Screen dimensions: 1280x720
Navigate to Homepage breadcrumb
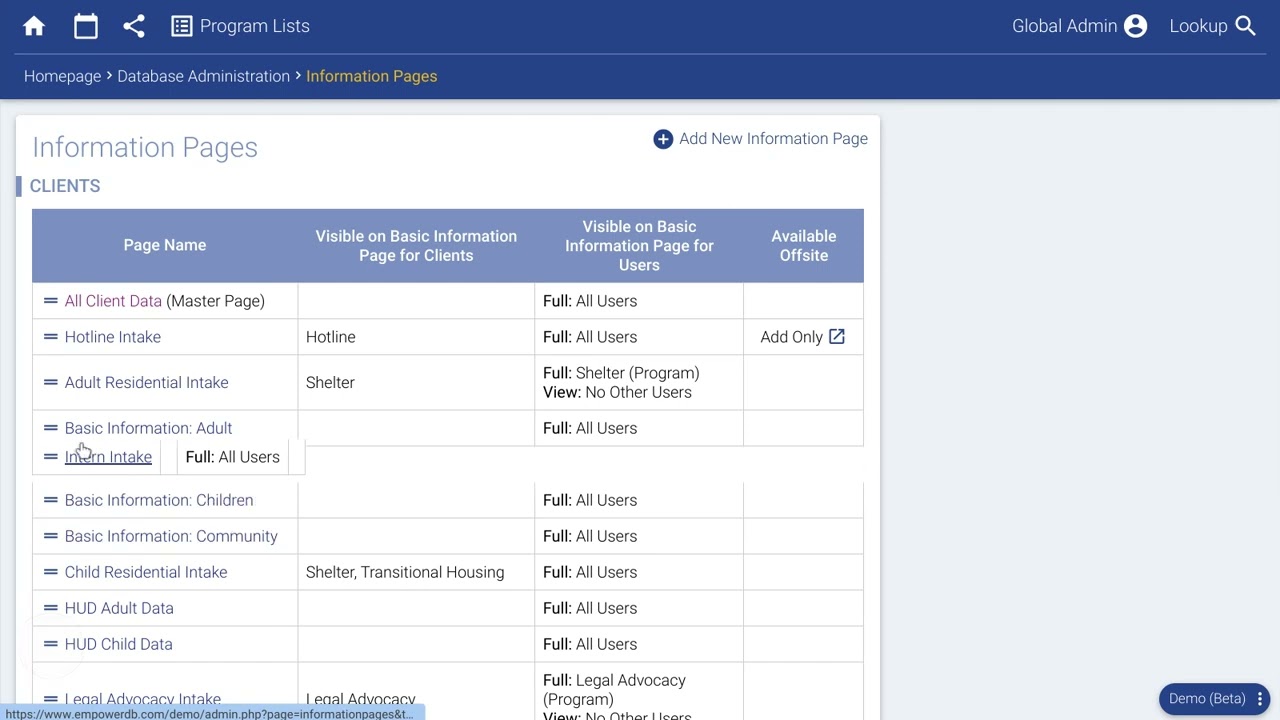point(62,76)
